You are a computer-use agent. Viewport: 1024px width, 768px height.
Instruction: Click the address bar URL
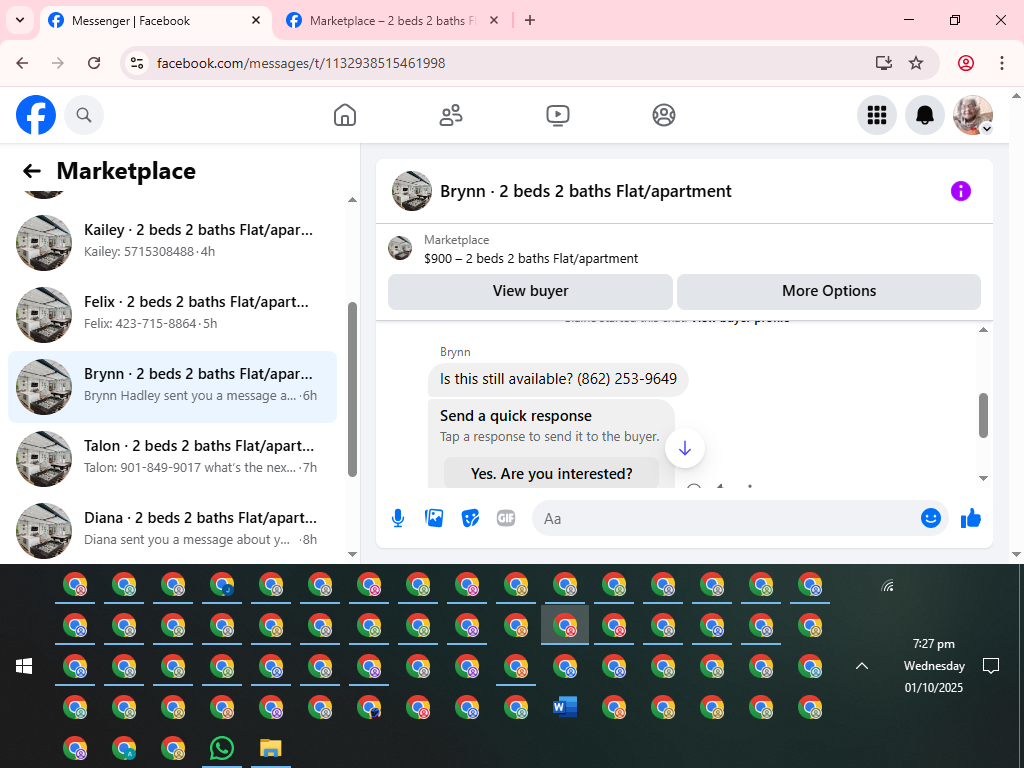[x=301, y=63]
